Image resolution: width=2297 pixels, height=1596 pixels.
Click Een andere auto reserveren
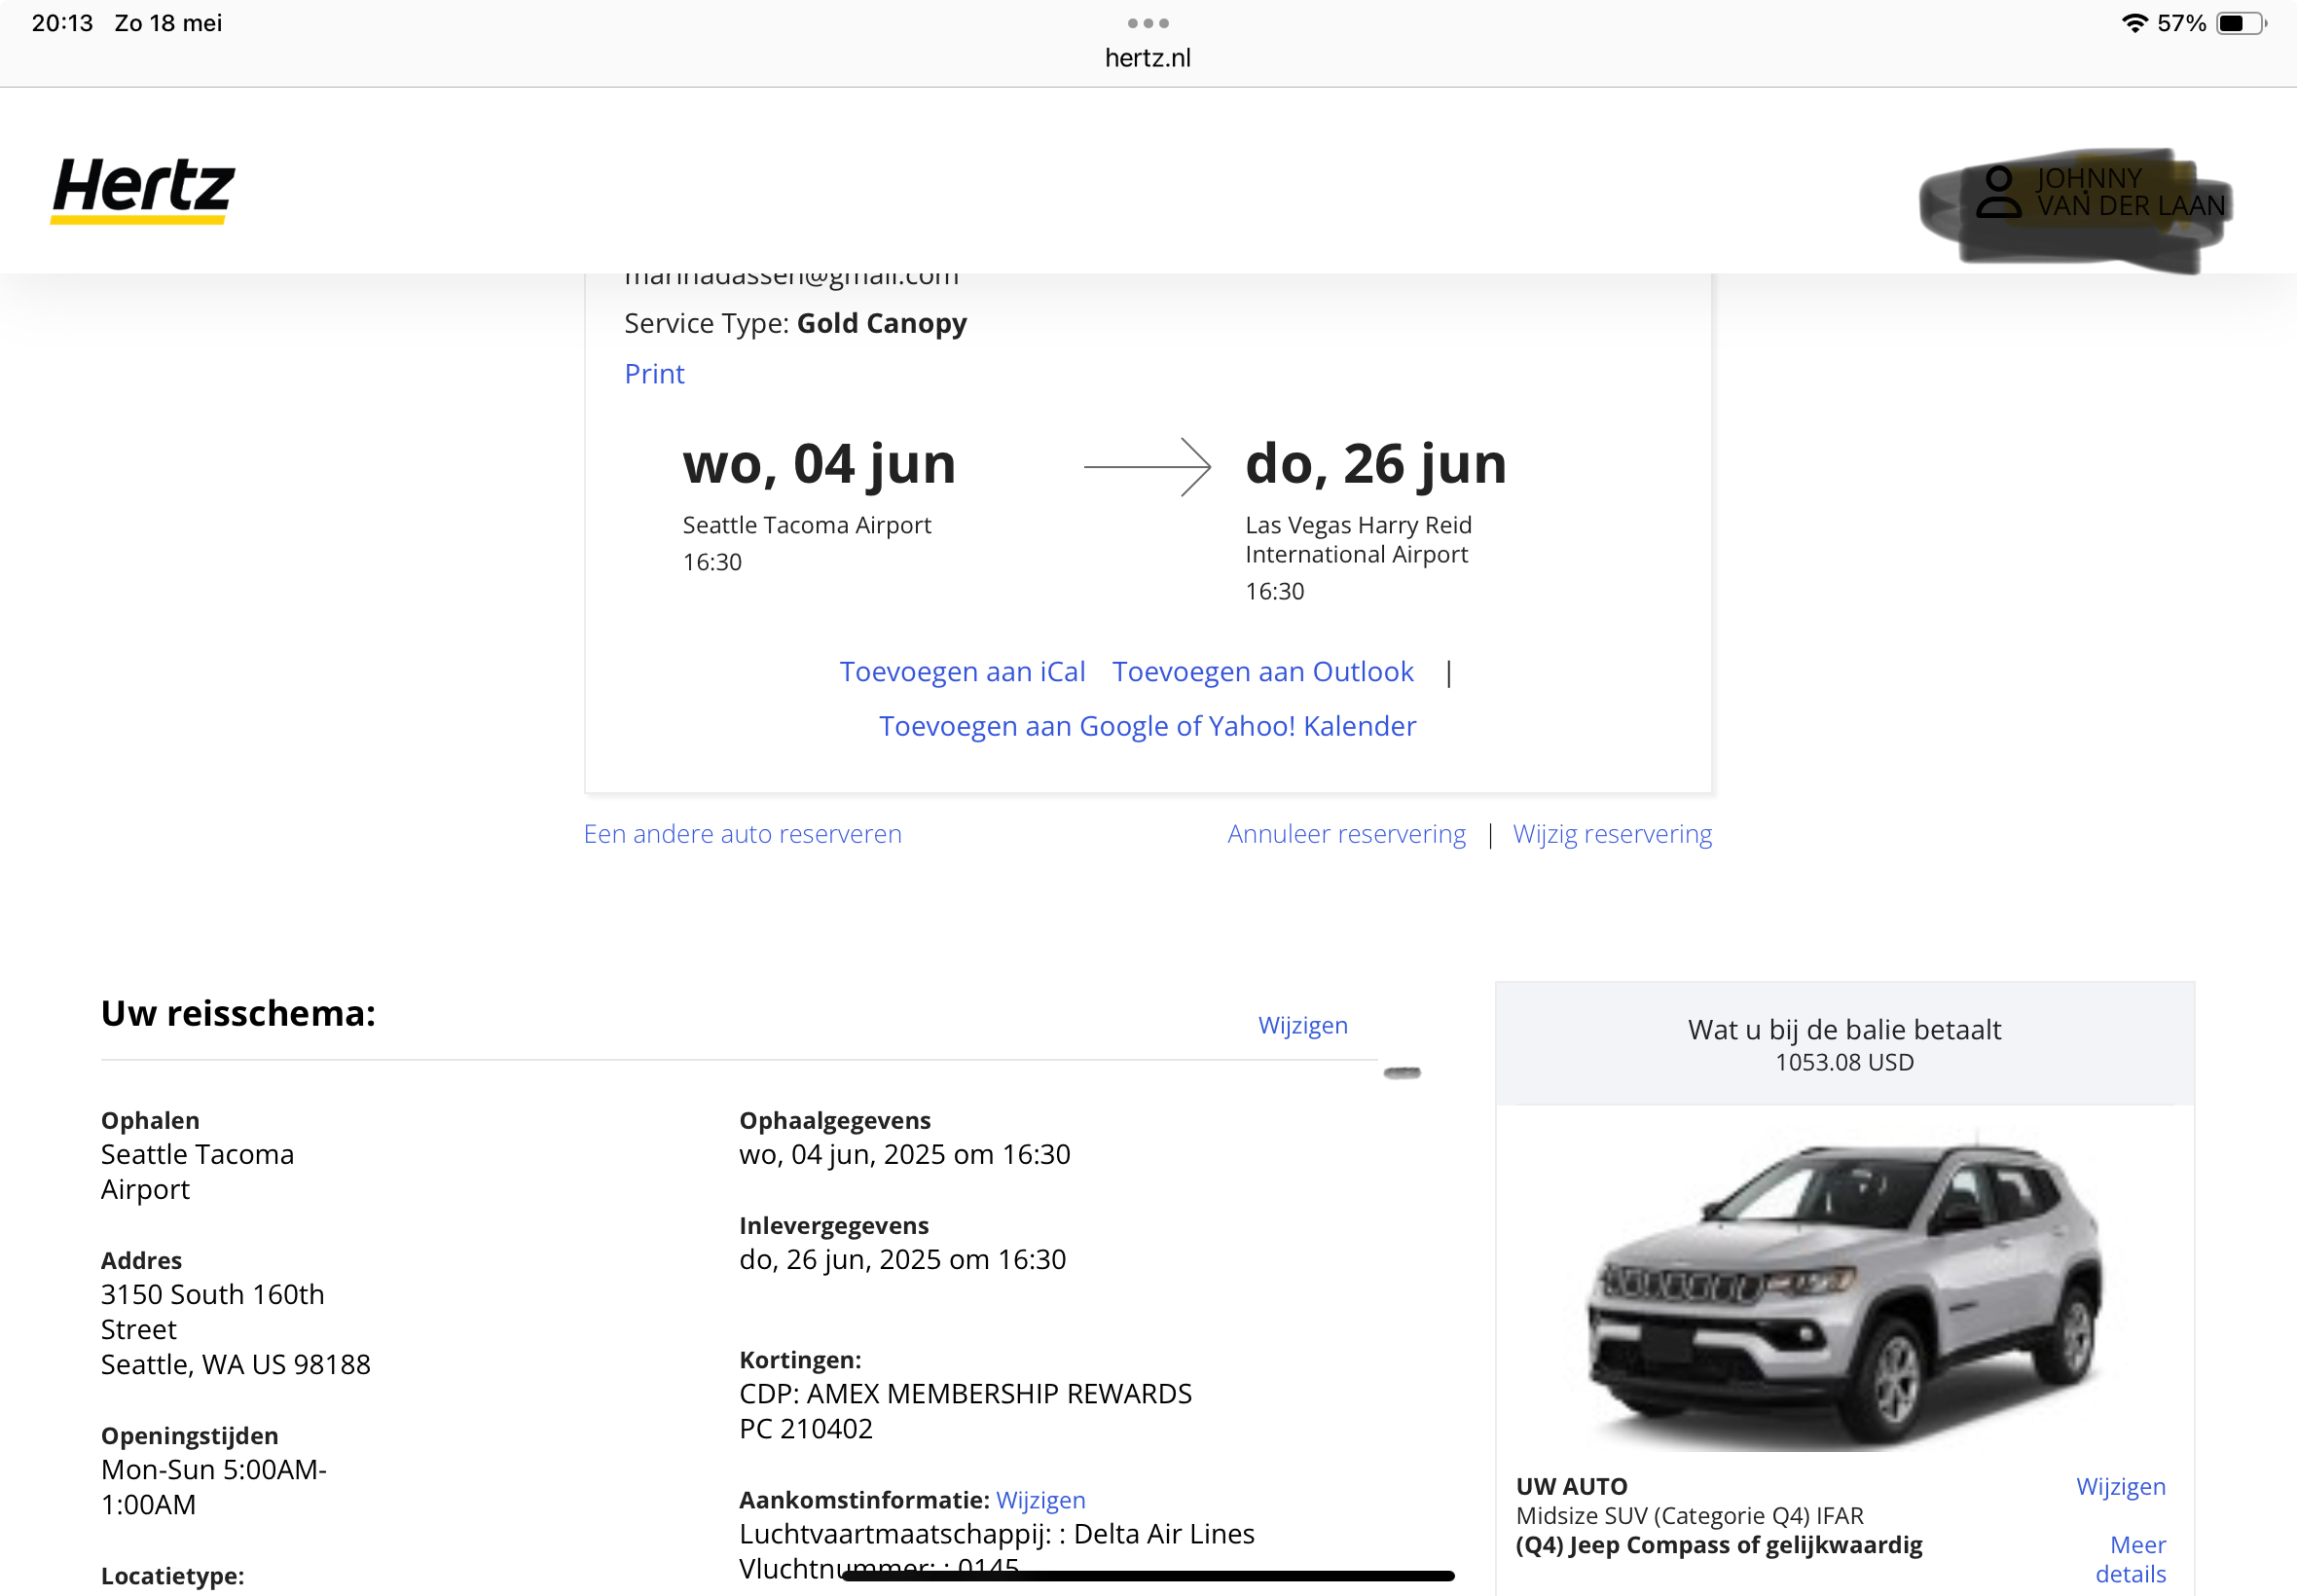pos(742,834)
